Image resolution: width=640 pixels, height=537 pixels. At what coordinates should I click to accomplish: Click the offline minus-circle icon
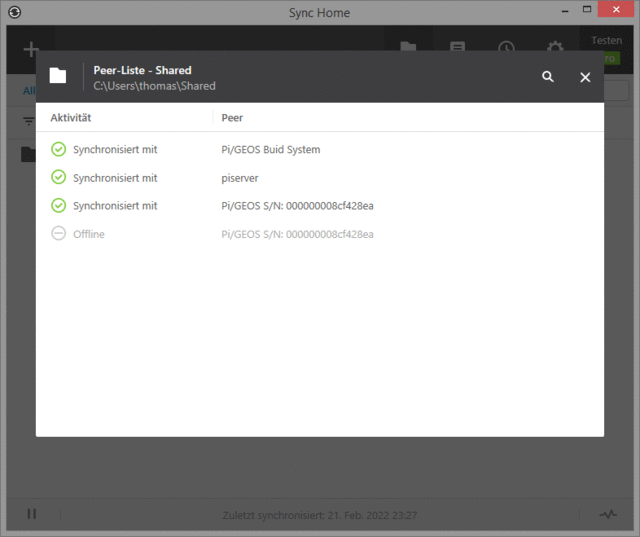(58, 233)
